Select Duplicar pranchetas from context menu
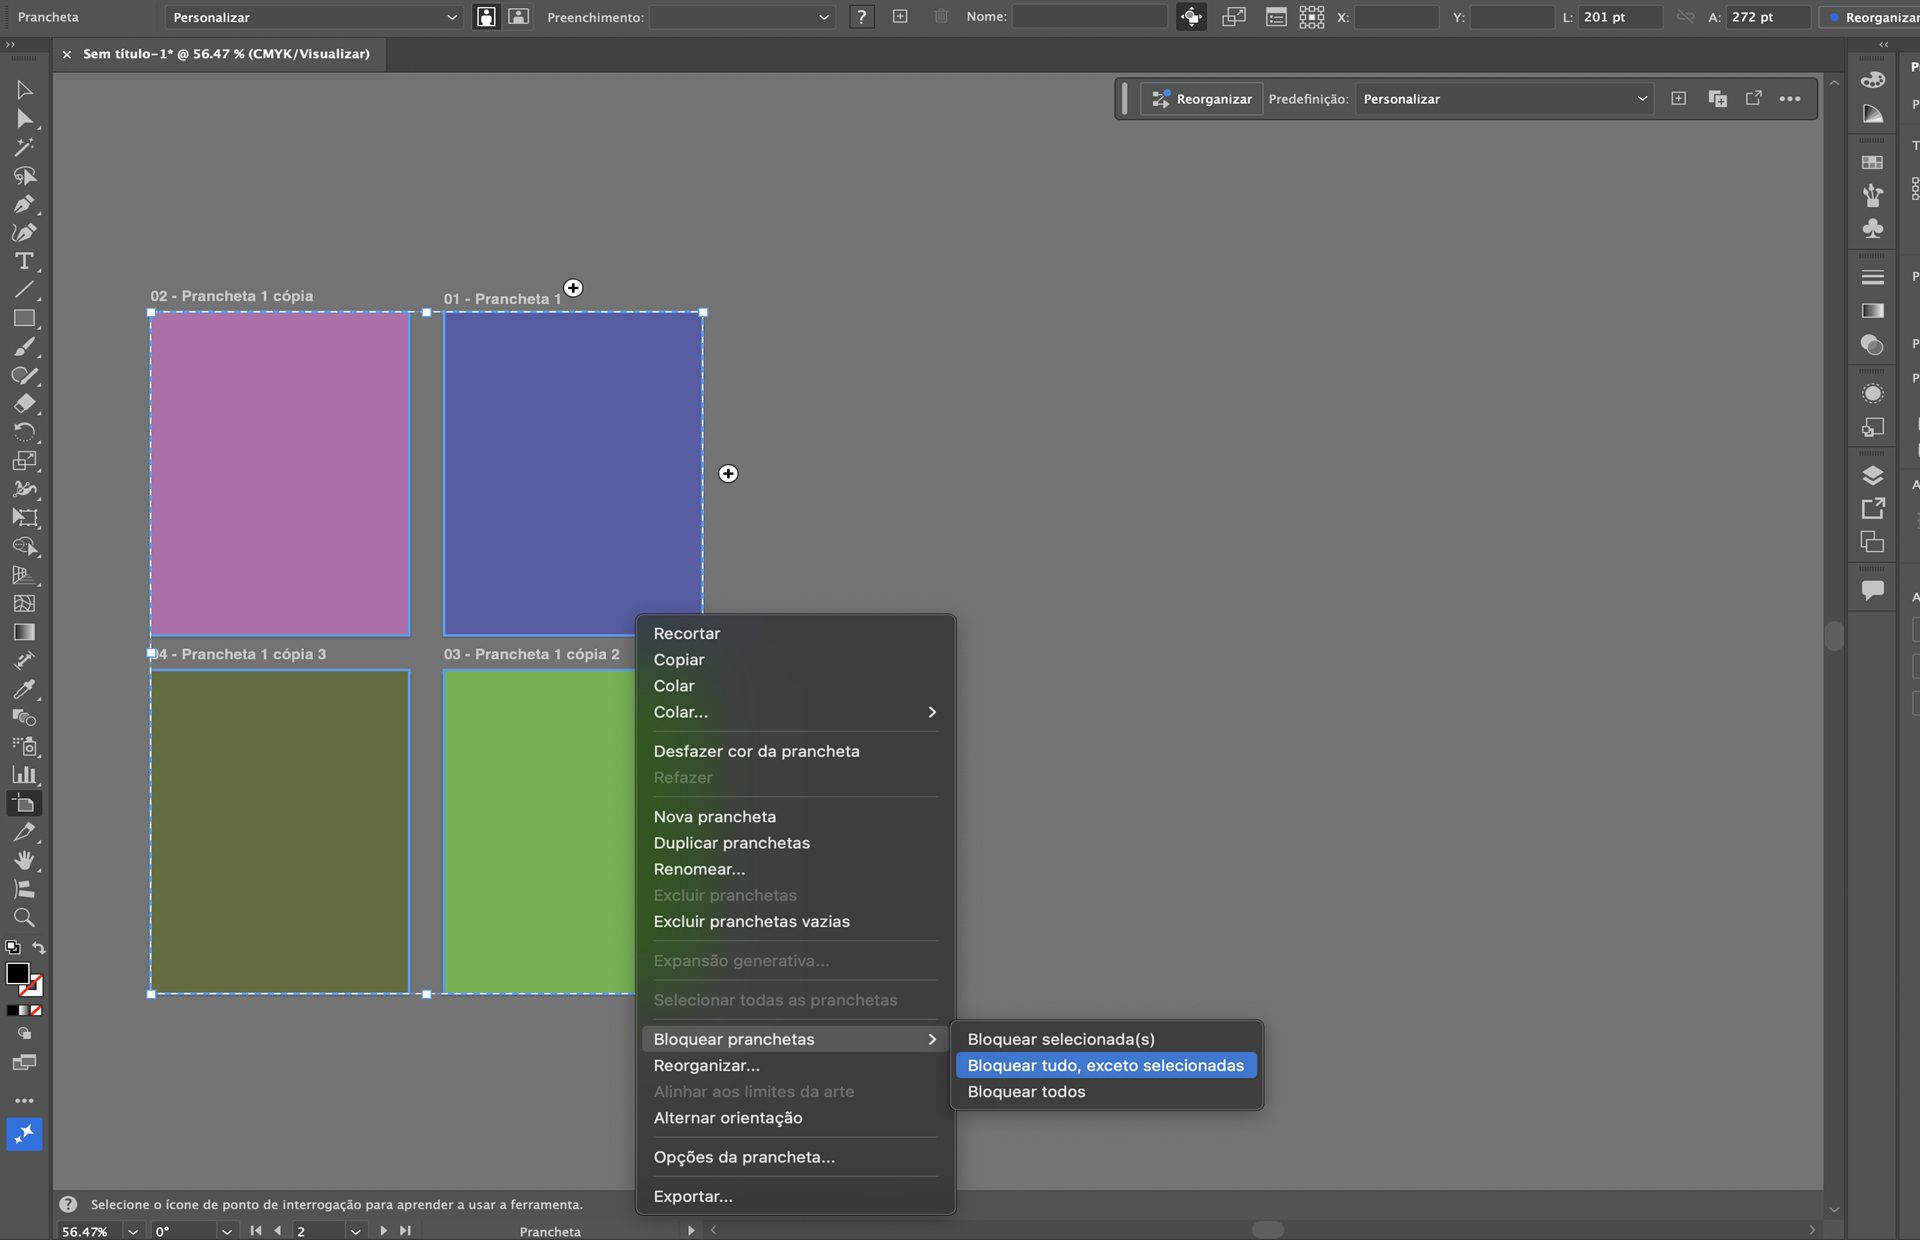The height and width of the screenshot is (1240, 1920). point(731,843)
